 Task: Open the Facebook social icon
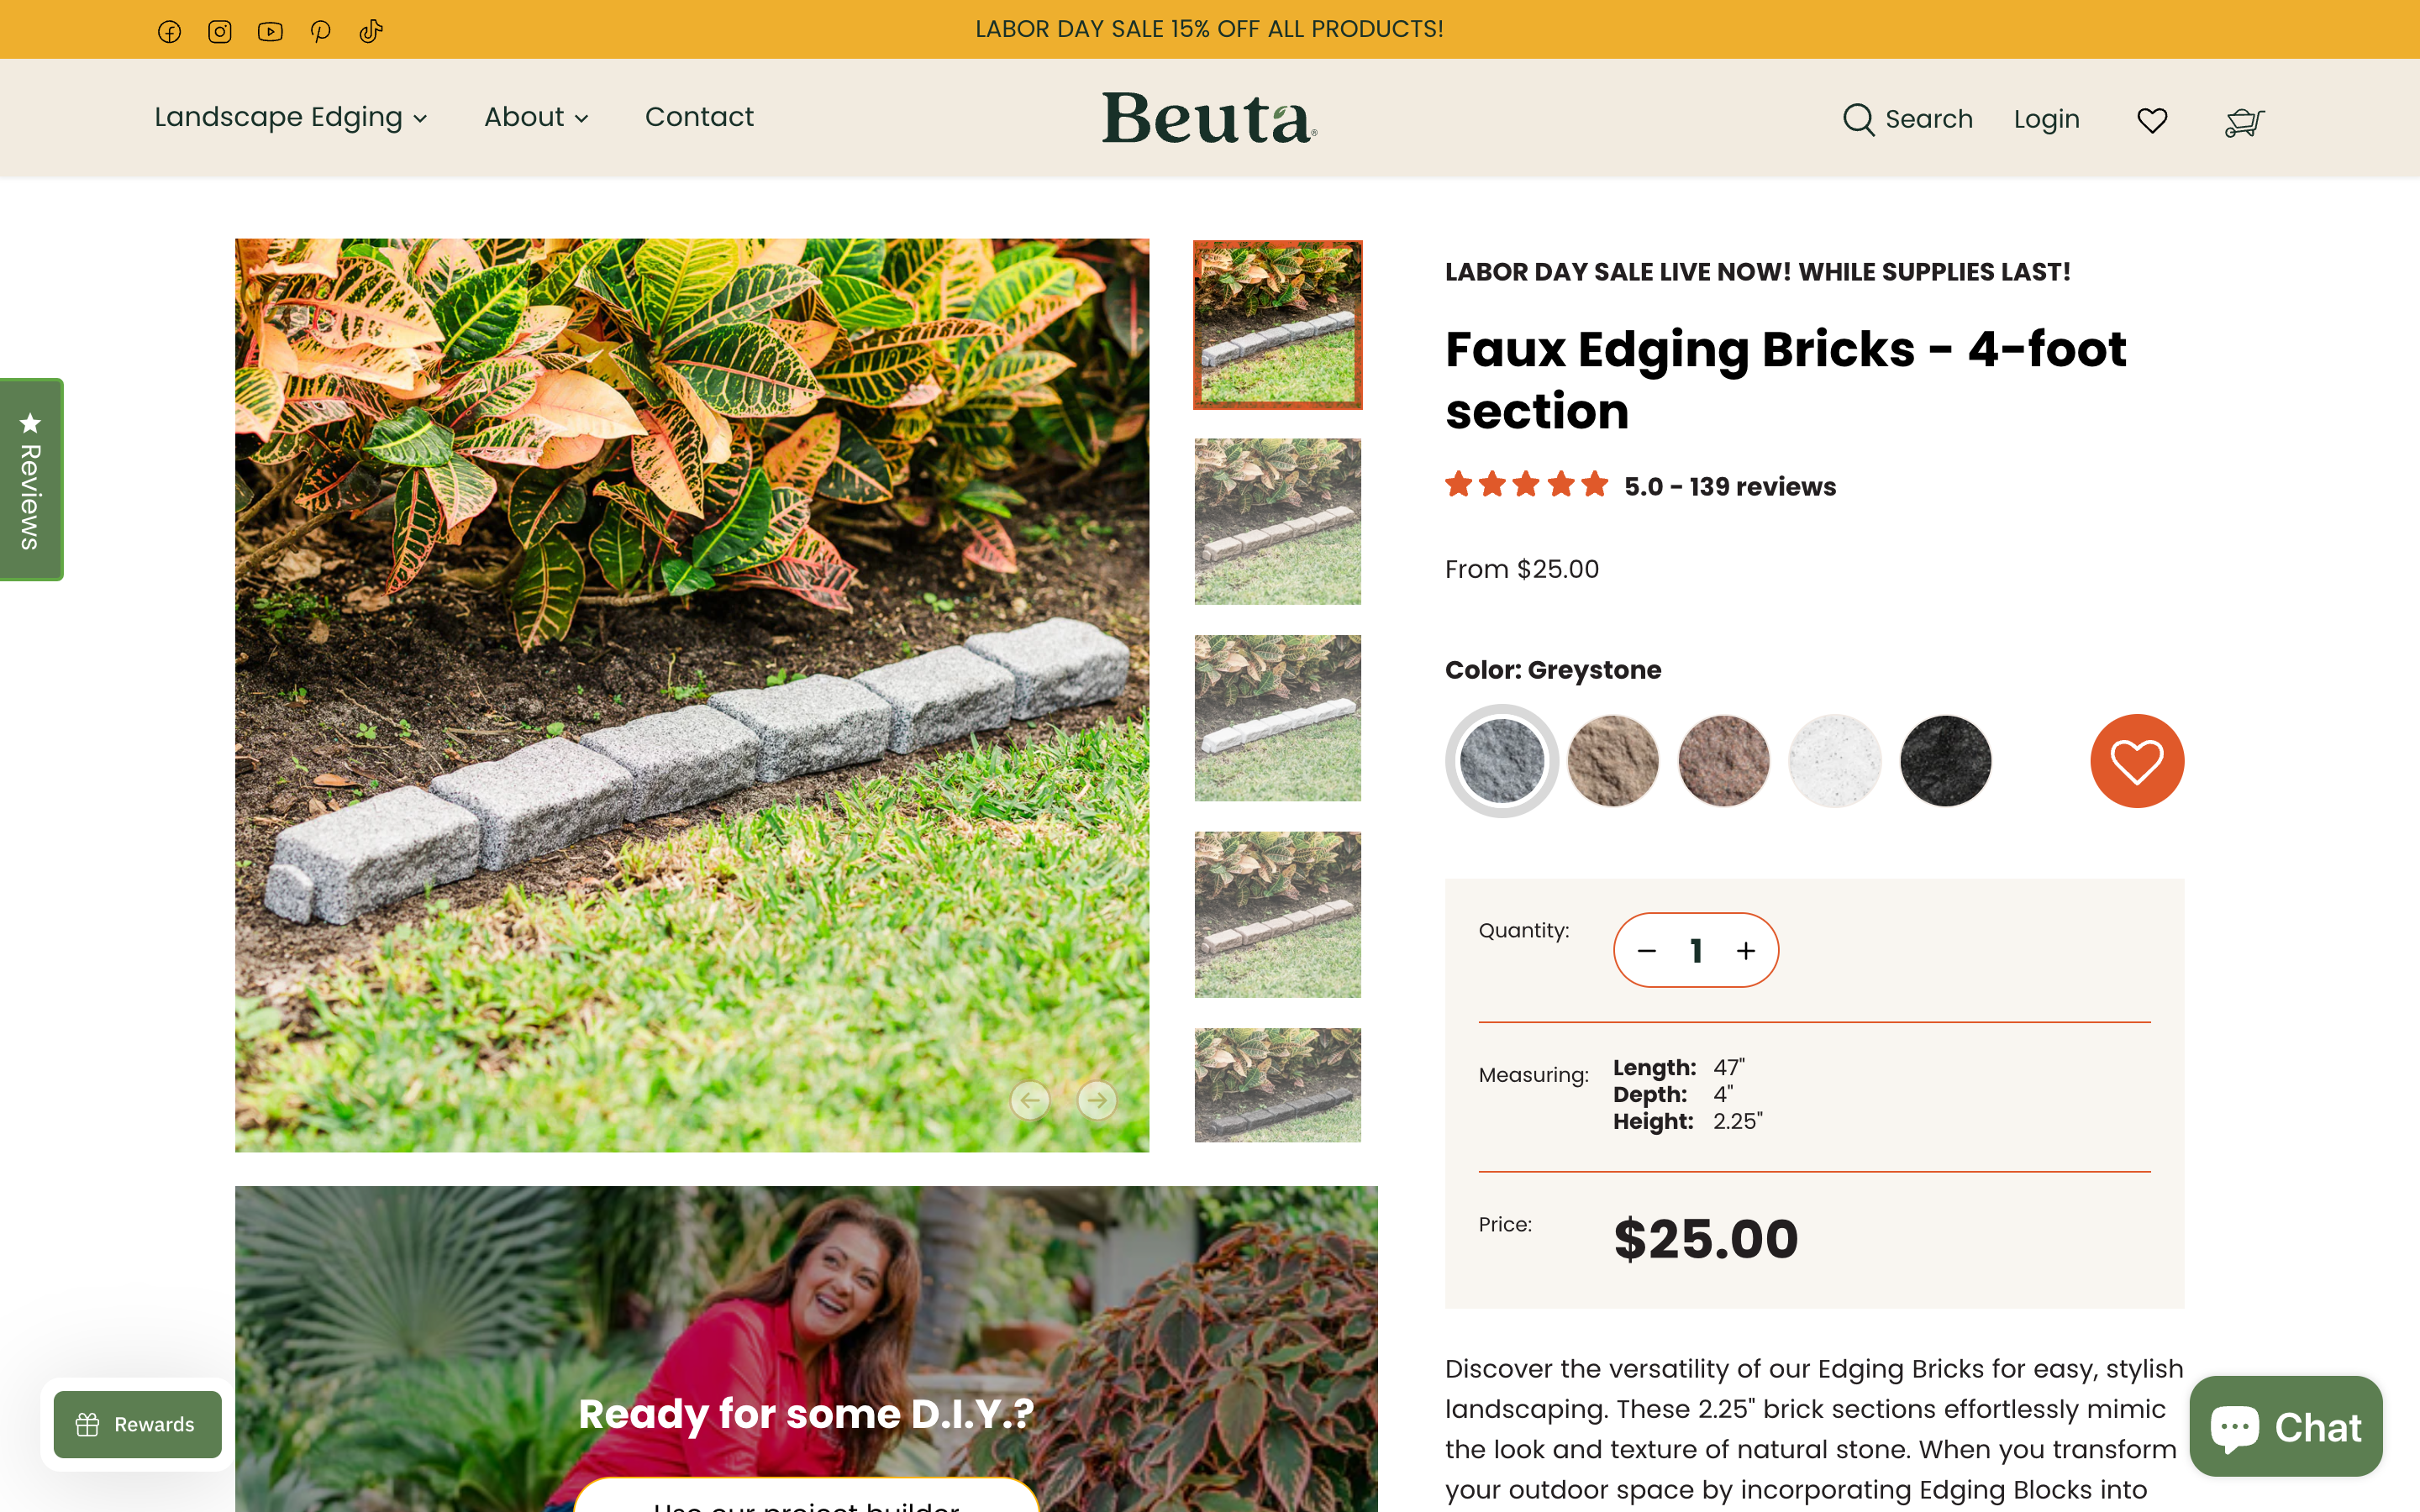click(169, 31)
